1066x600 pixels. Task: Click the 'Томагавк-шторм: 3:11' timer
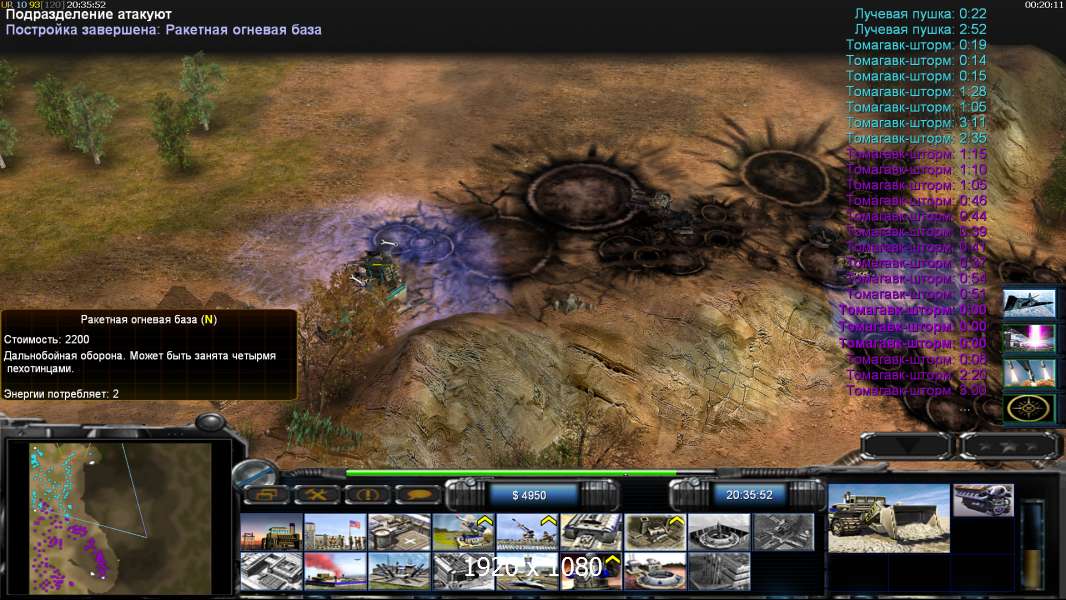(916, 122)
